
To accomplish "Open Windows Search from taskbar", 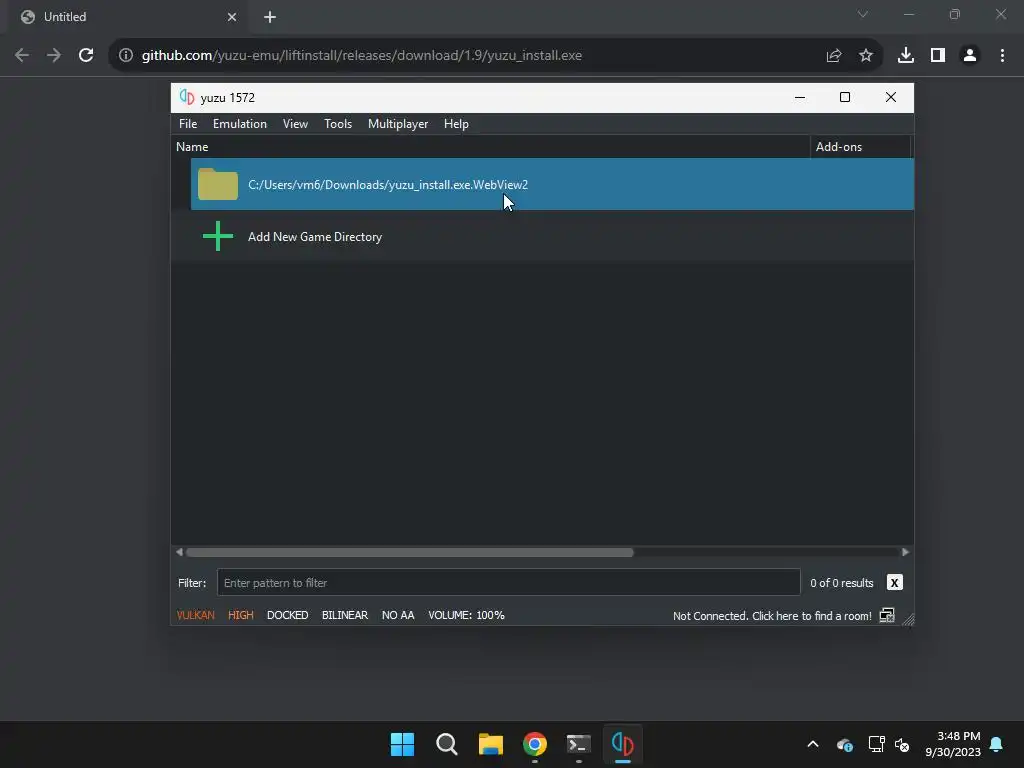I will click(x=447, y=744).
